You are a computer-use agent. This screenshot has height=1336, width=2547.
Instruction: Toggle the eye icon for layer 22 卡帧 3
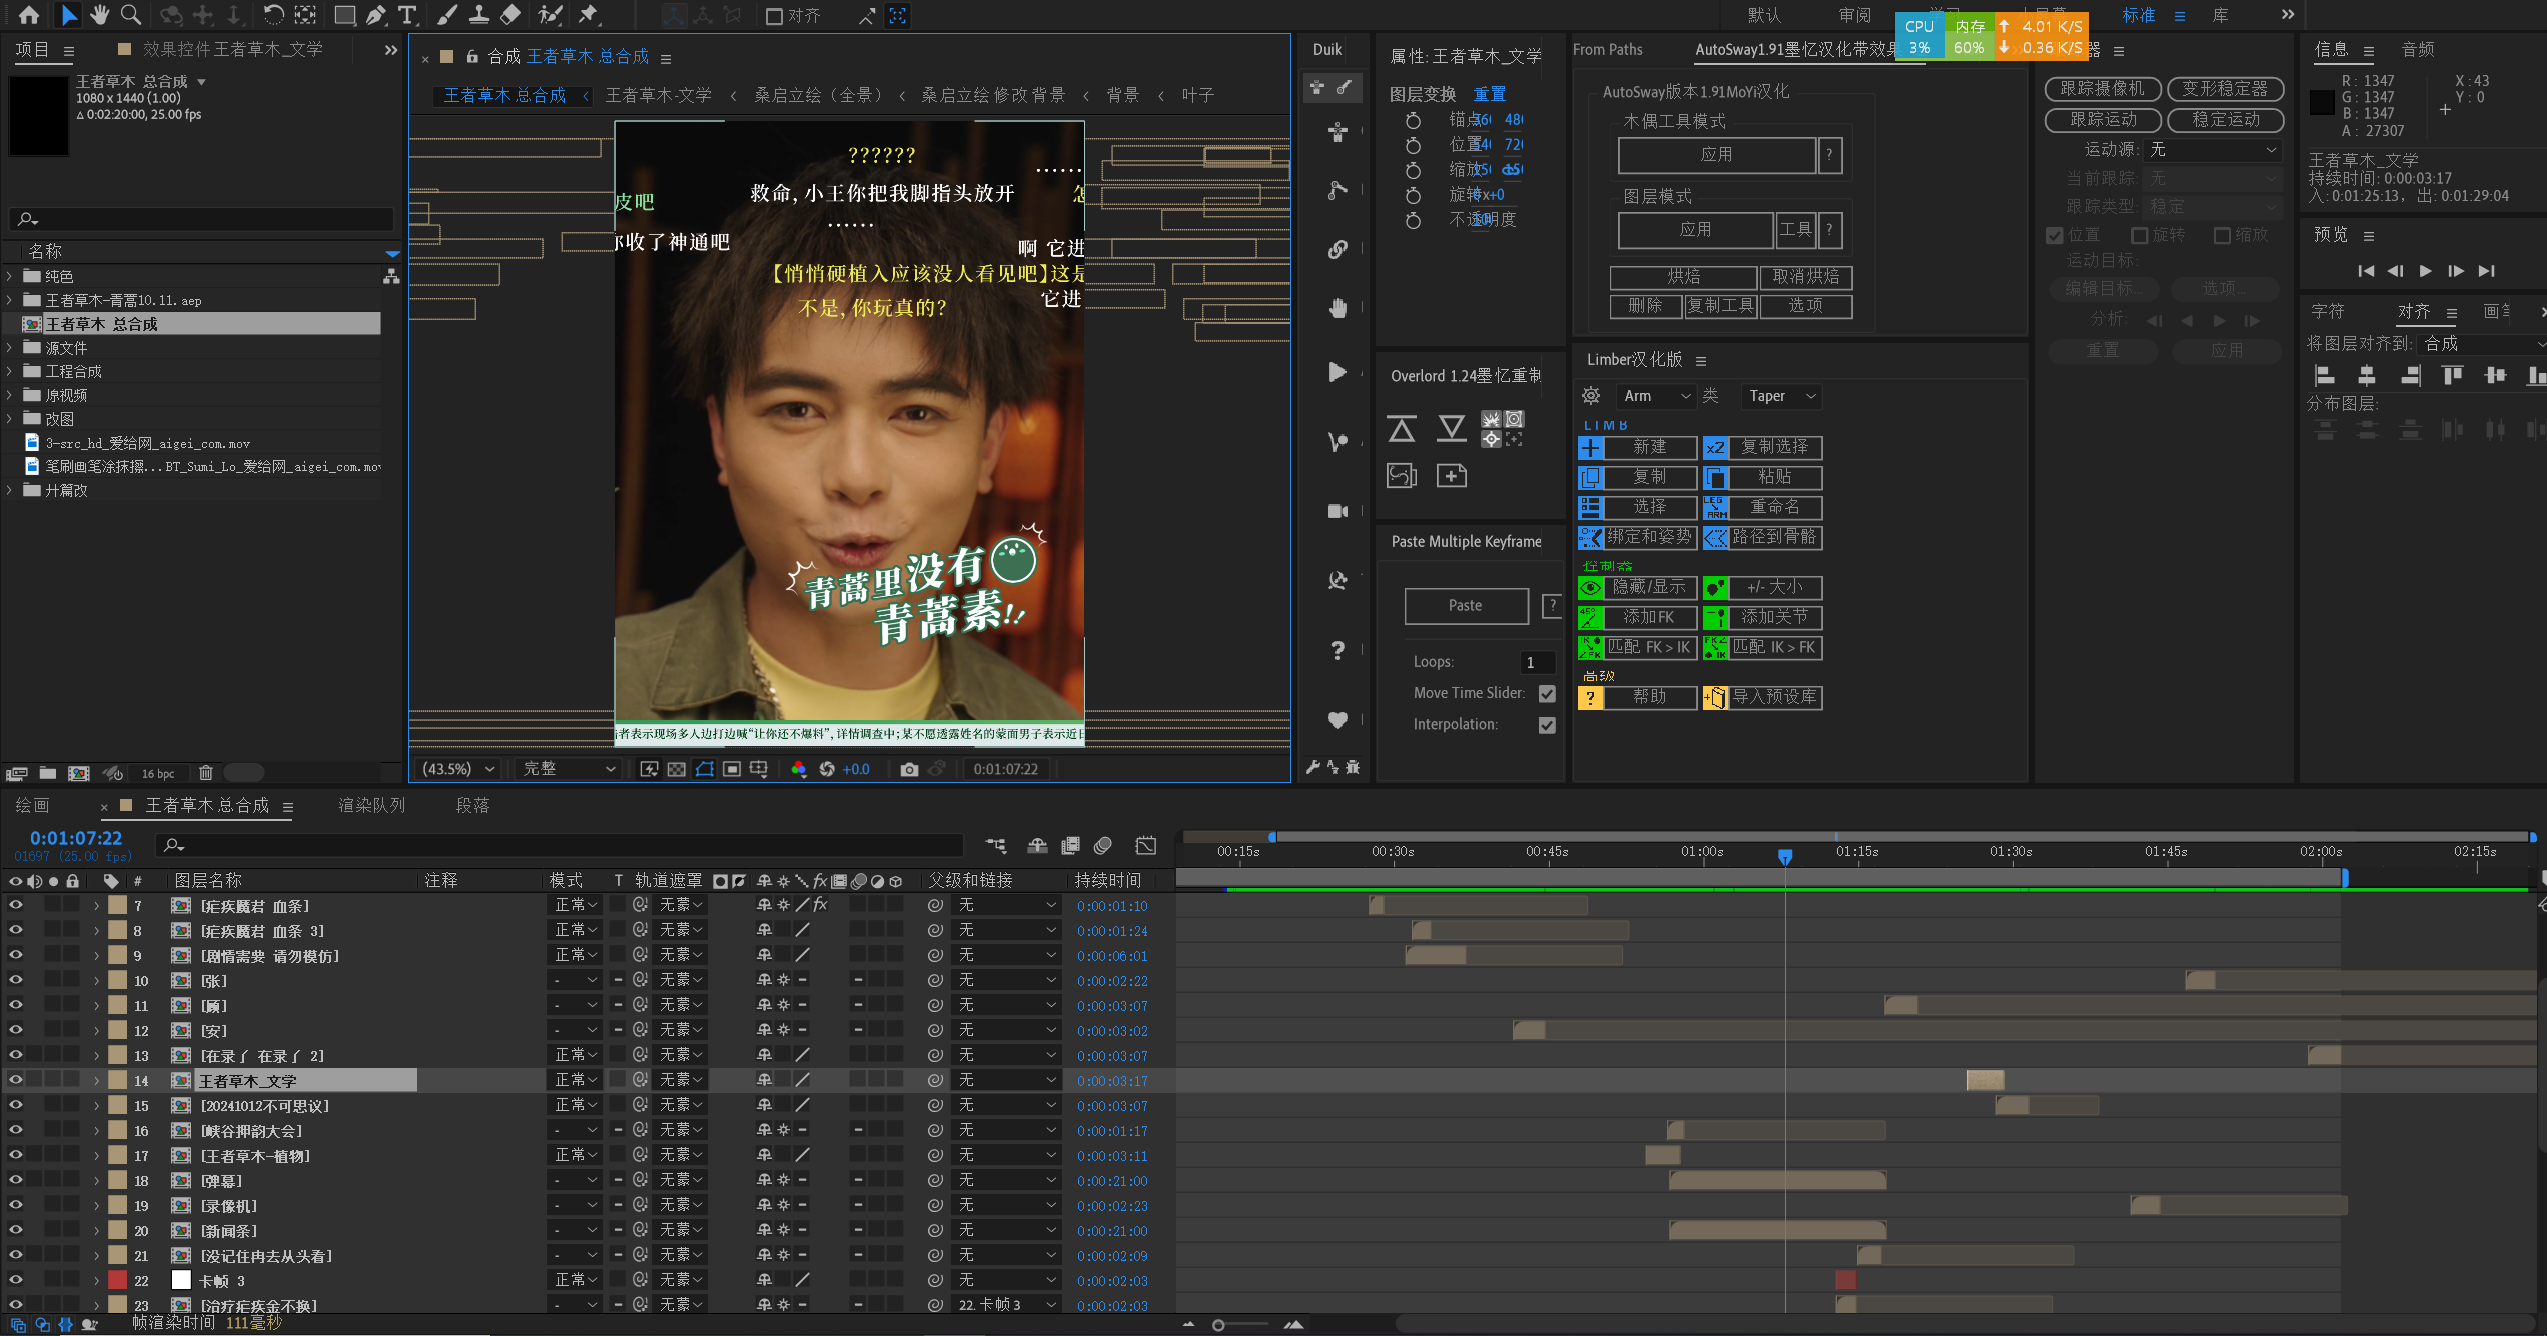click(15, 1279)
